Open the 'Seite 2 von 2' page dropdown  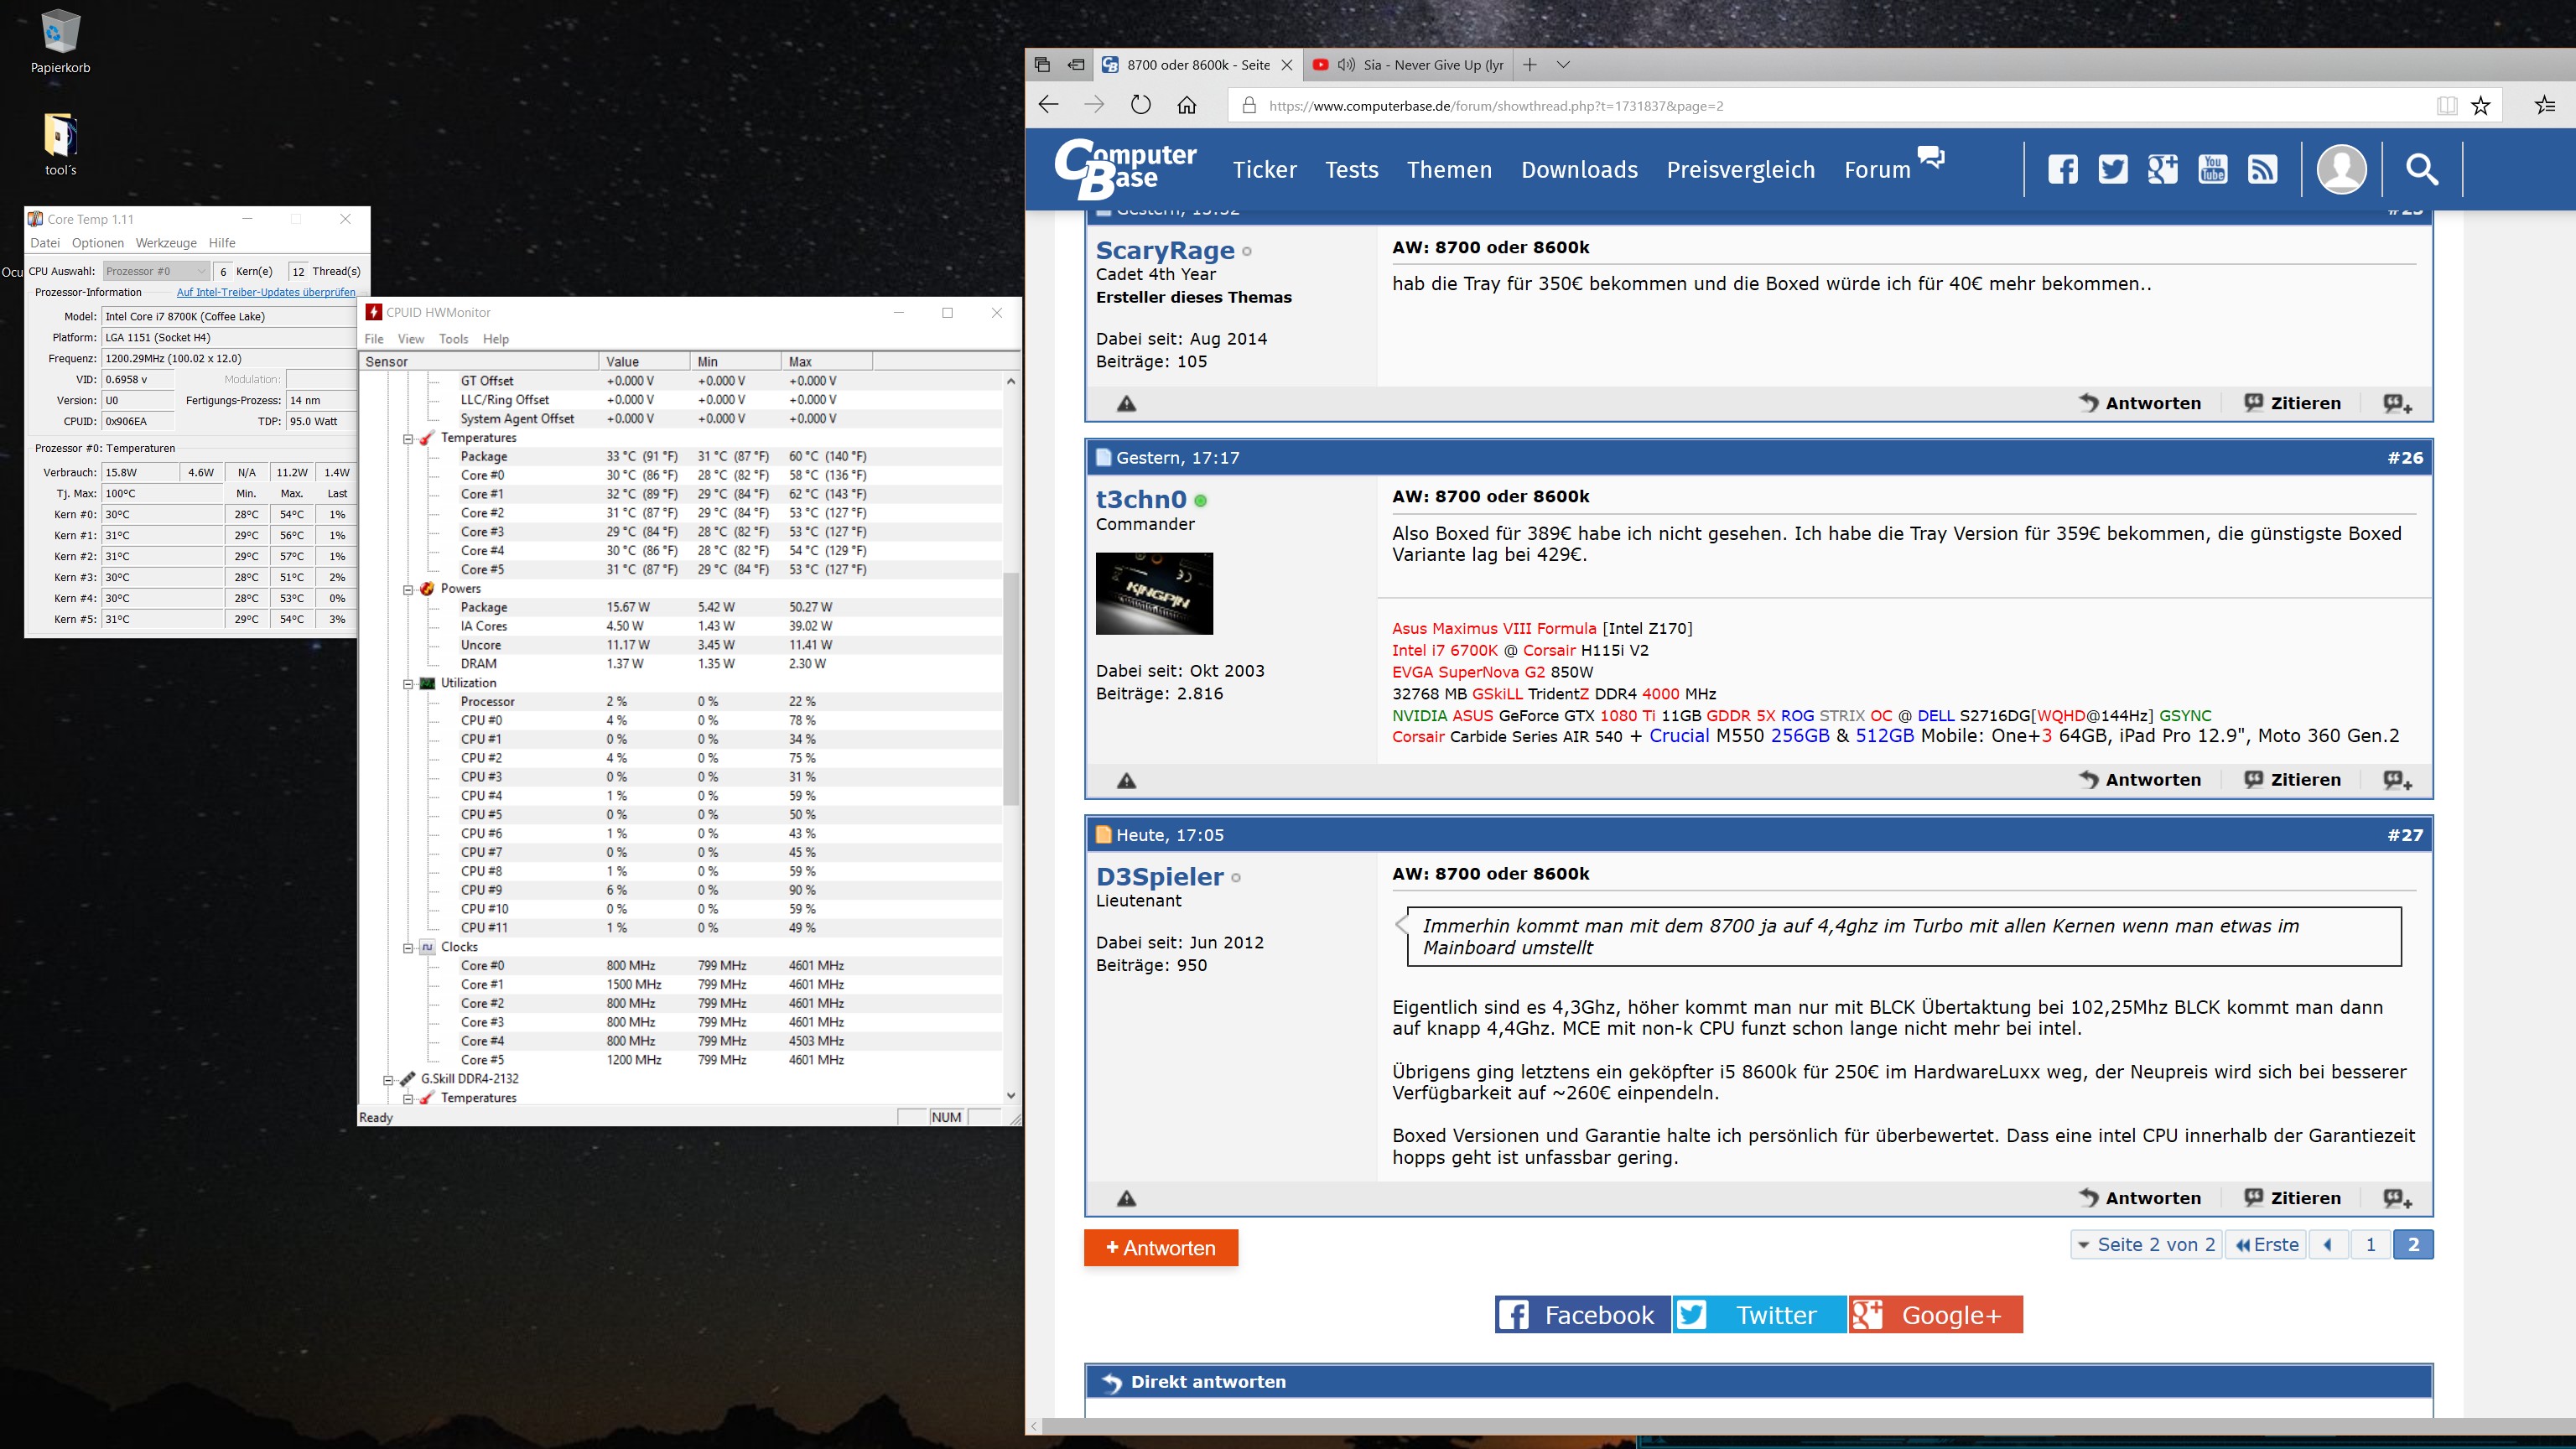point(2146,1244)
